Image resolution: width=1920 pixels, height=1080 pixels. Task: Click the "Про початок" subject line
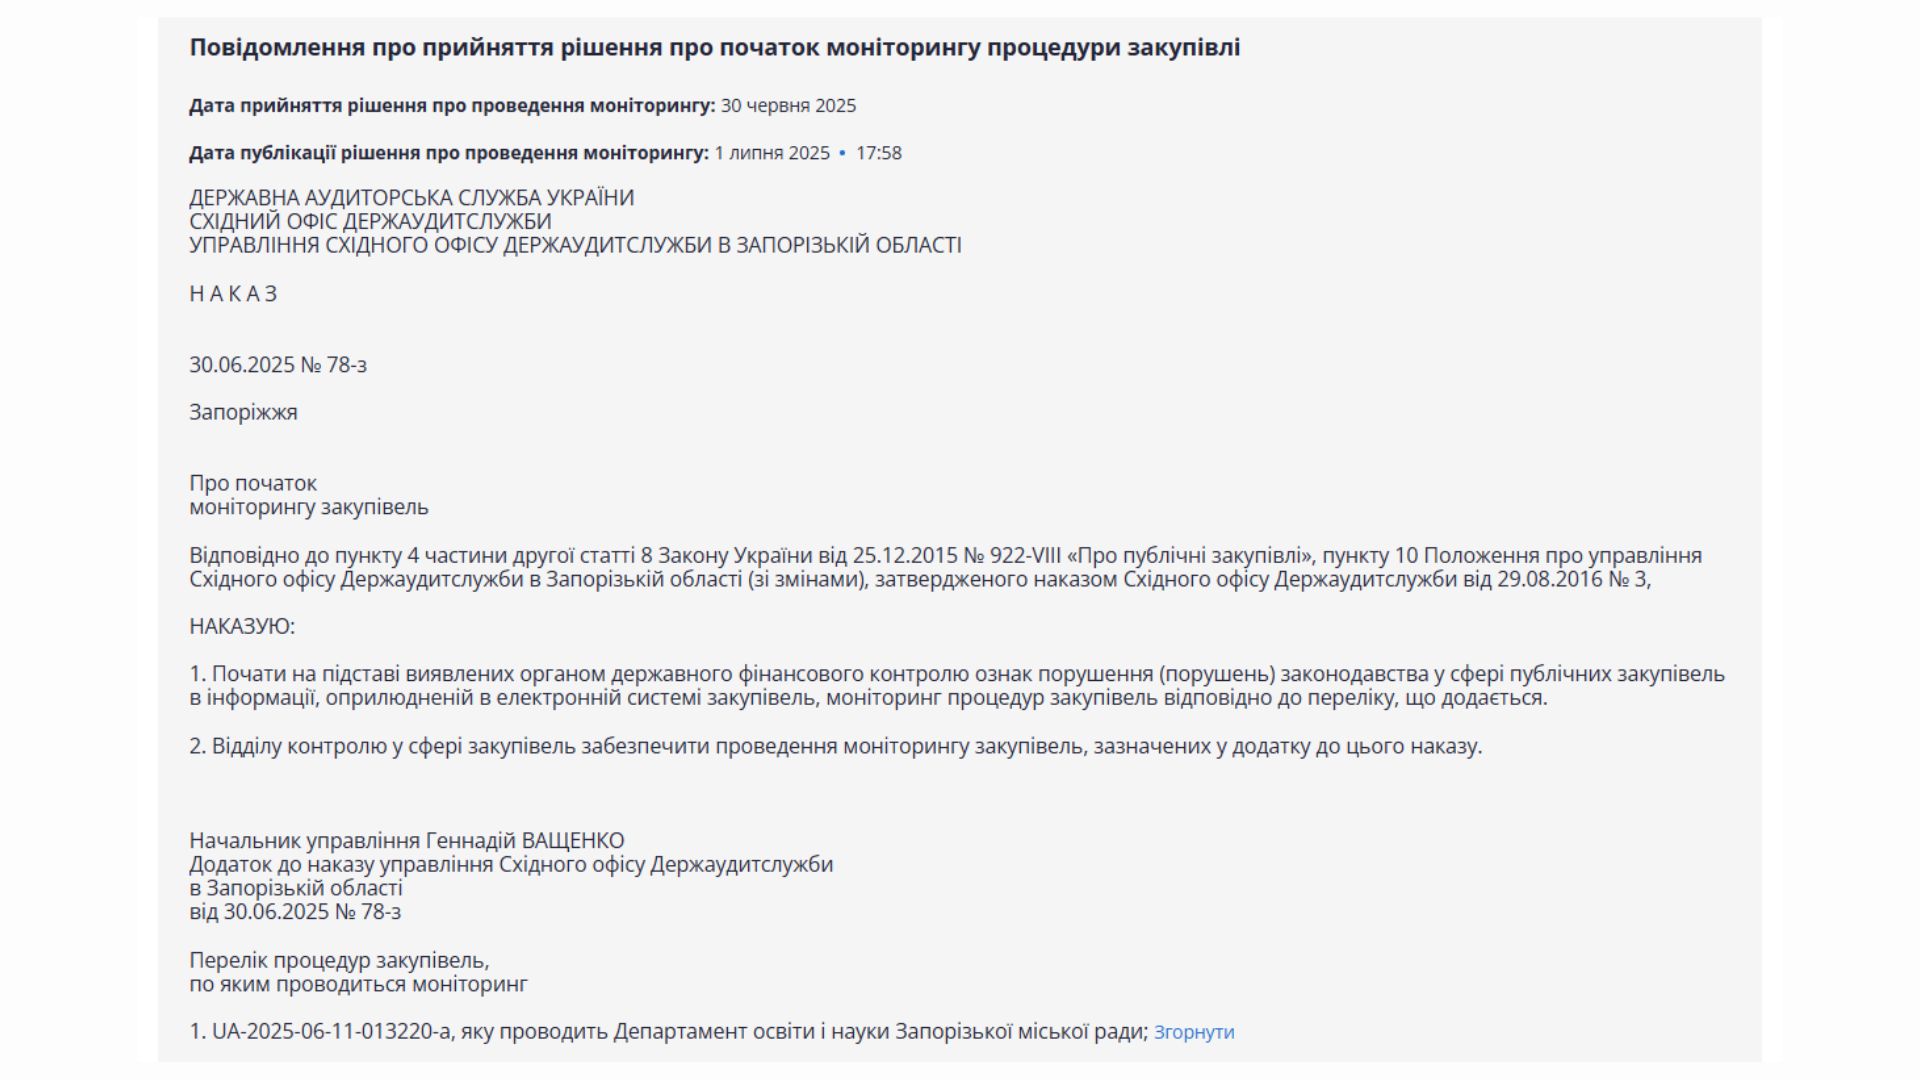253,483
